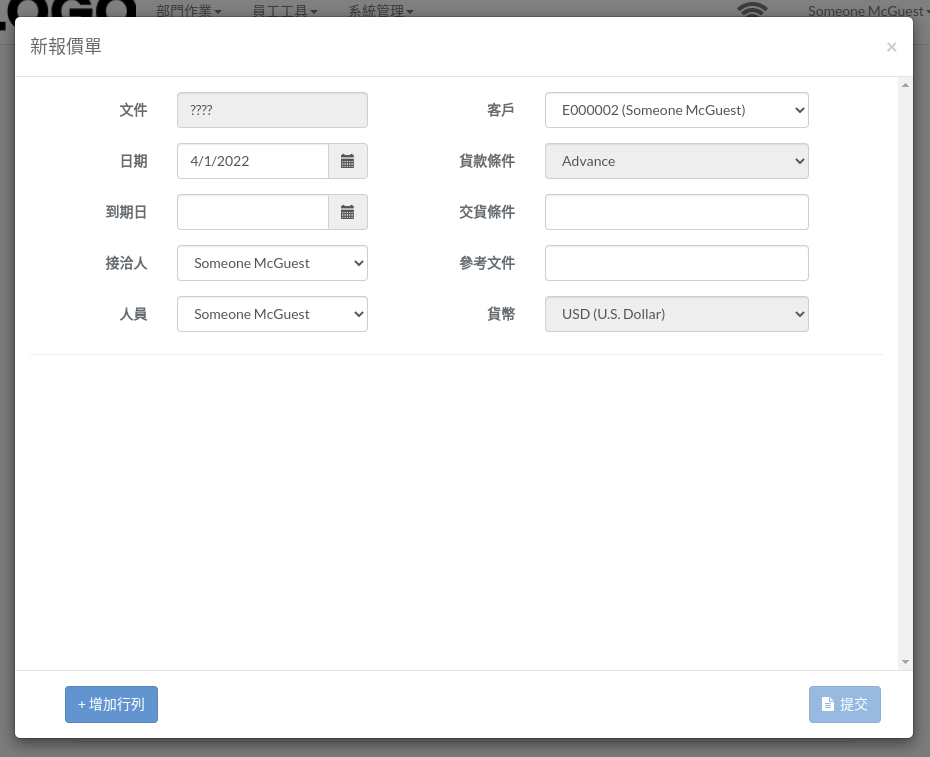Open the 人員 dropdown
Image resolution: width=930 pixels, height=757 pixels.
pos(272,314)
